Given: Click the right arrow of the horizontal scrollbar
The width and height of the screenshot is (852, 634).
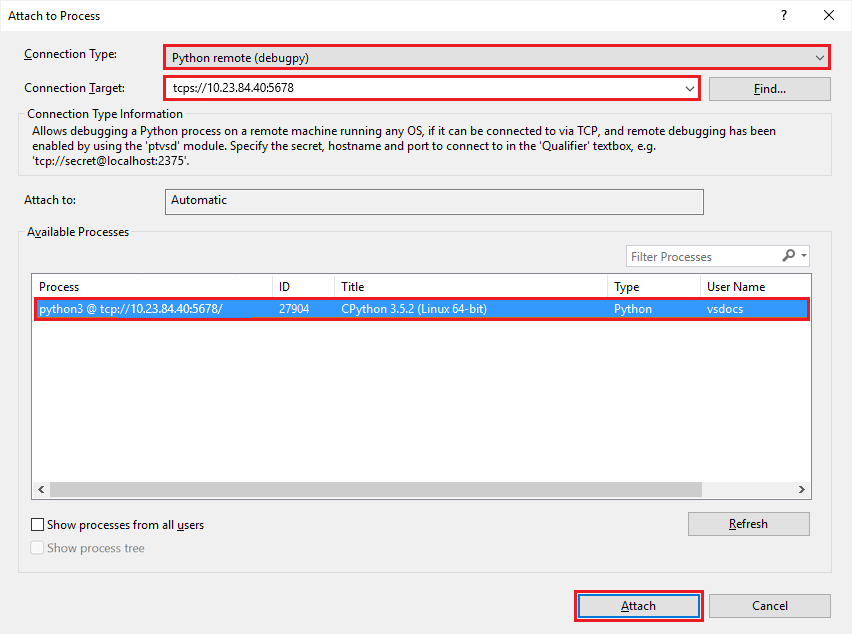Looking at the screenshot, I should tap(801, 489).
